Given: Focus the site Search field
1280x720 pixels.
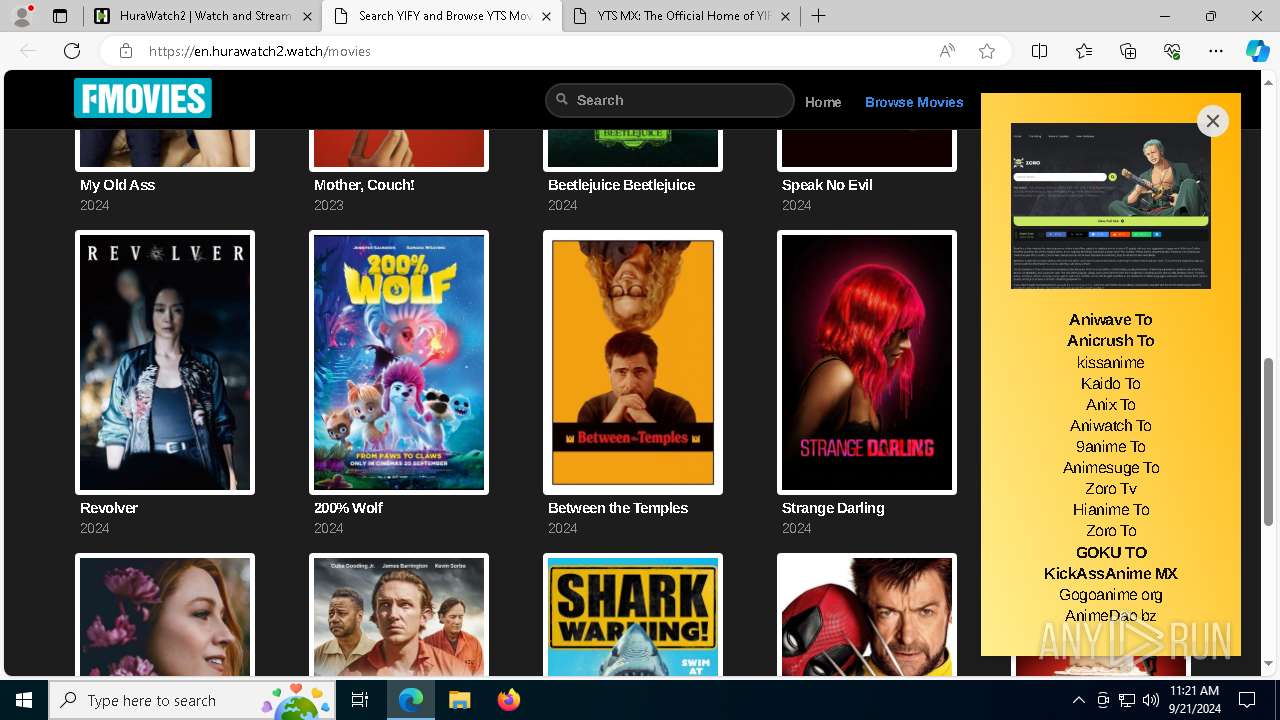Looking at the screenshot, I should 669,100.
